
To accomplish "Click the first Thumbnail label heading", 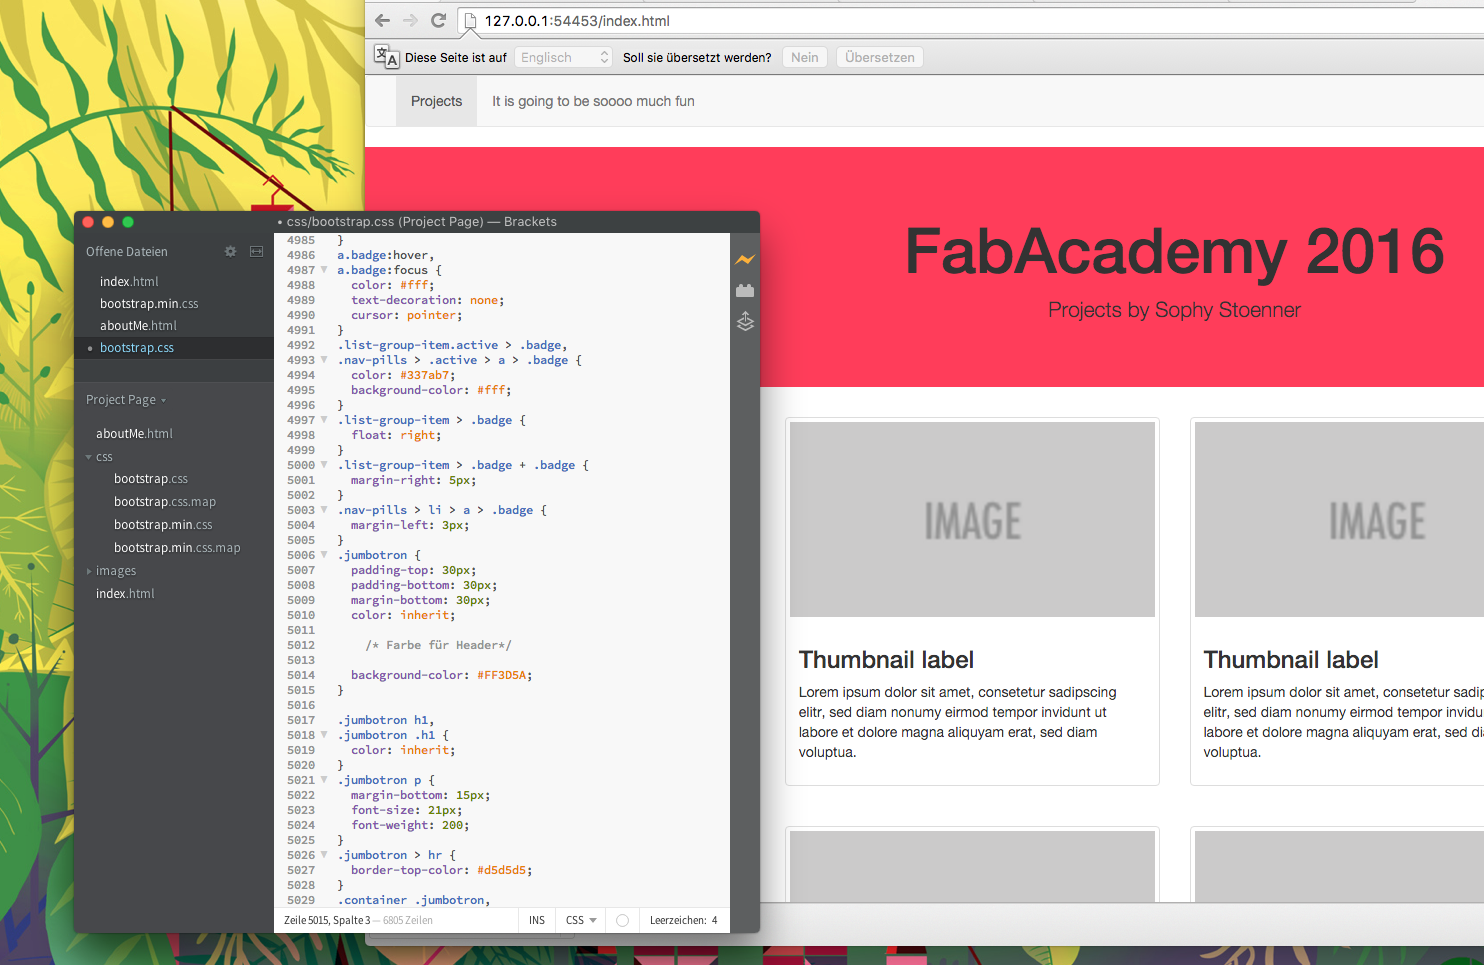I will (x=886, y=660).
